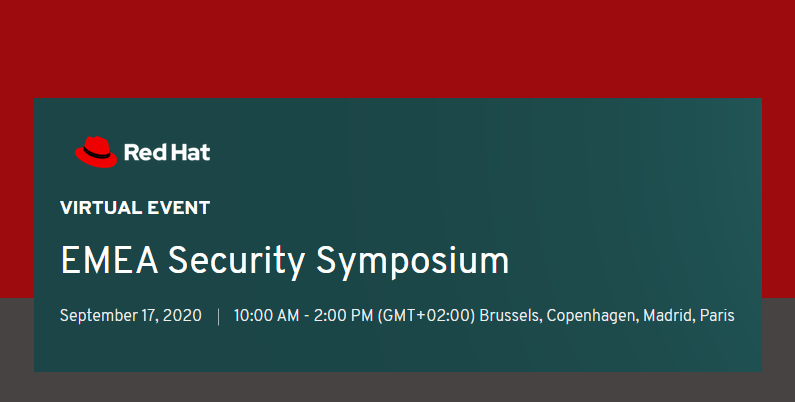The height and width of the screenshot is (402, 795).
Task: Open the EMEA Security Symposium title
Action: click(x=284, y=261)
